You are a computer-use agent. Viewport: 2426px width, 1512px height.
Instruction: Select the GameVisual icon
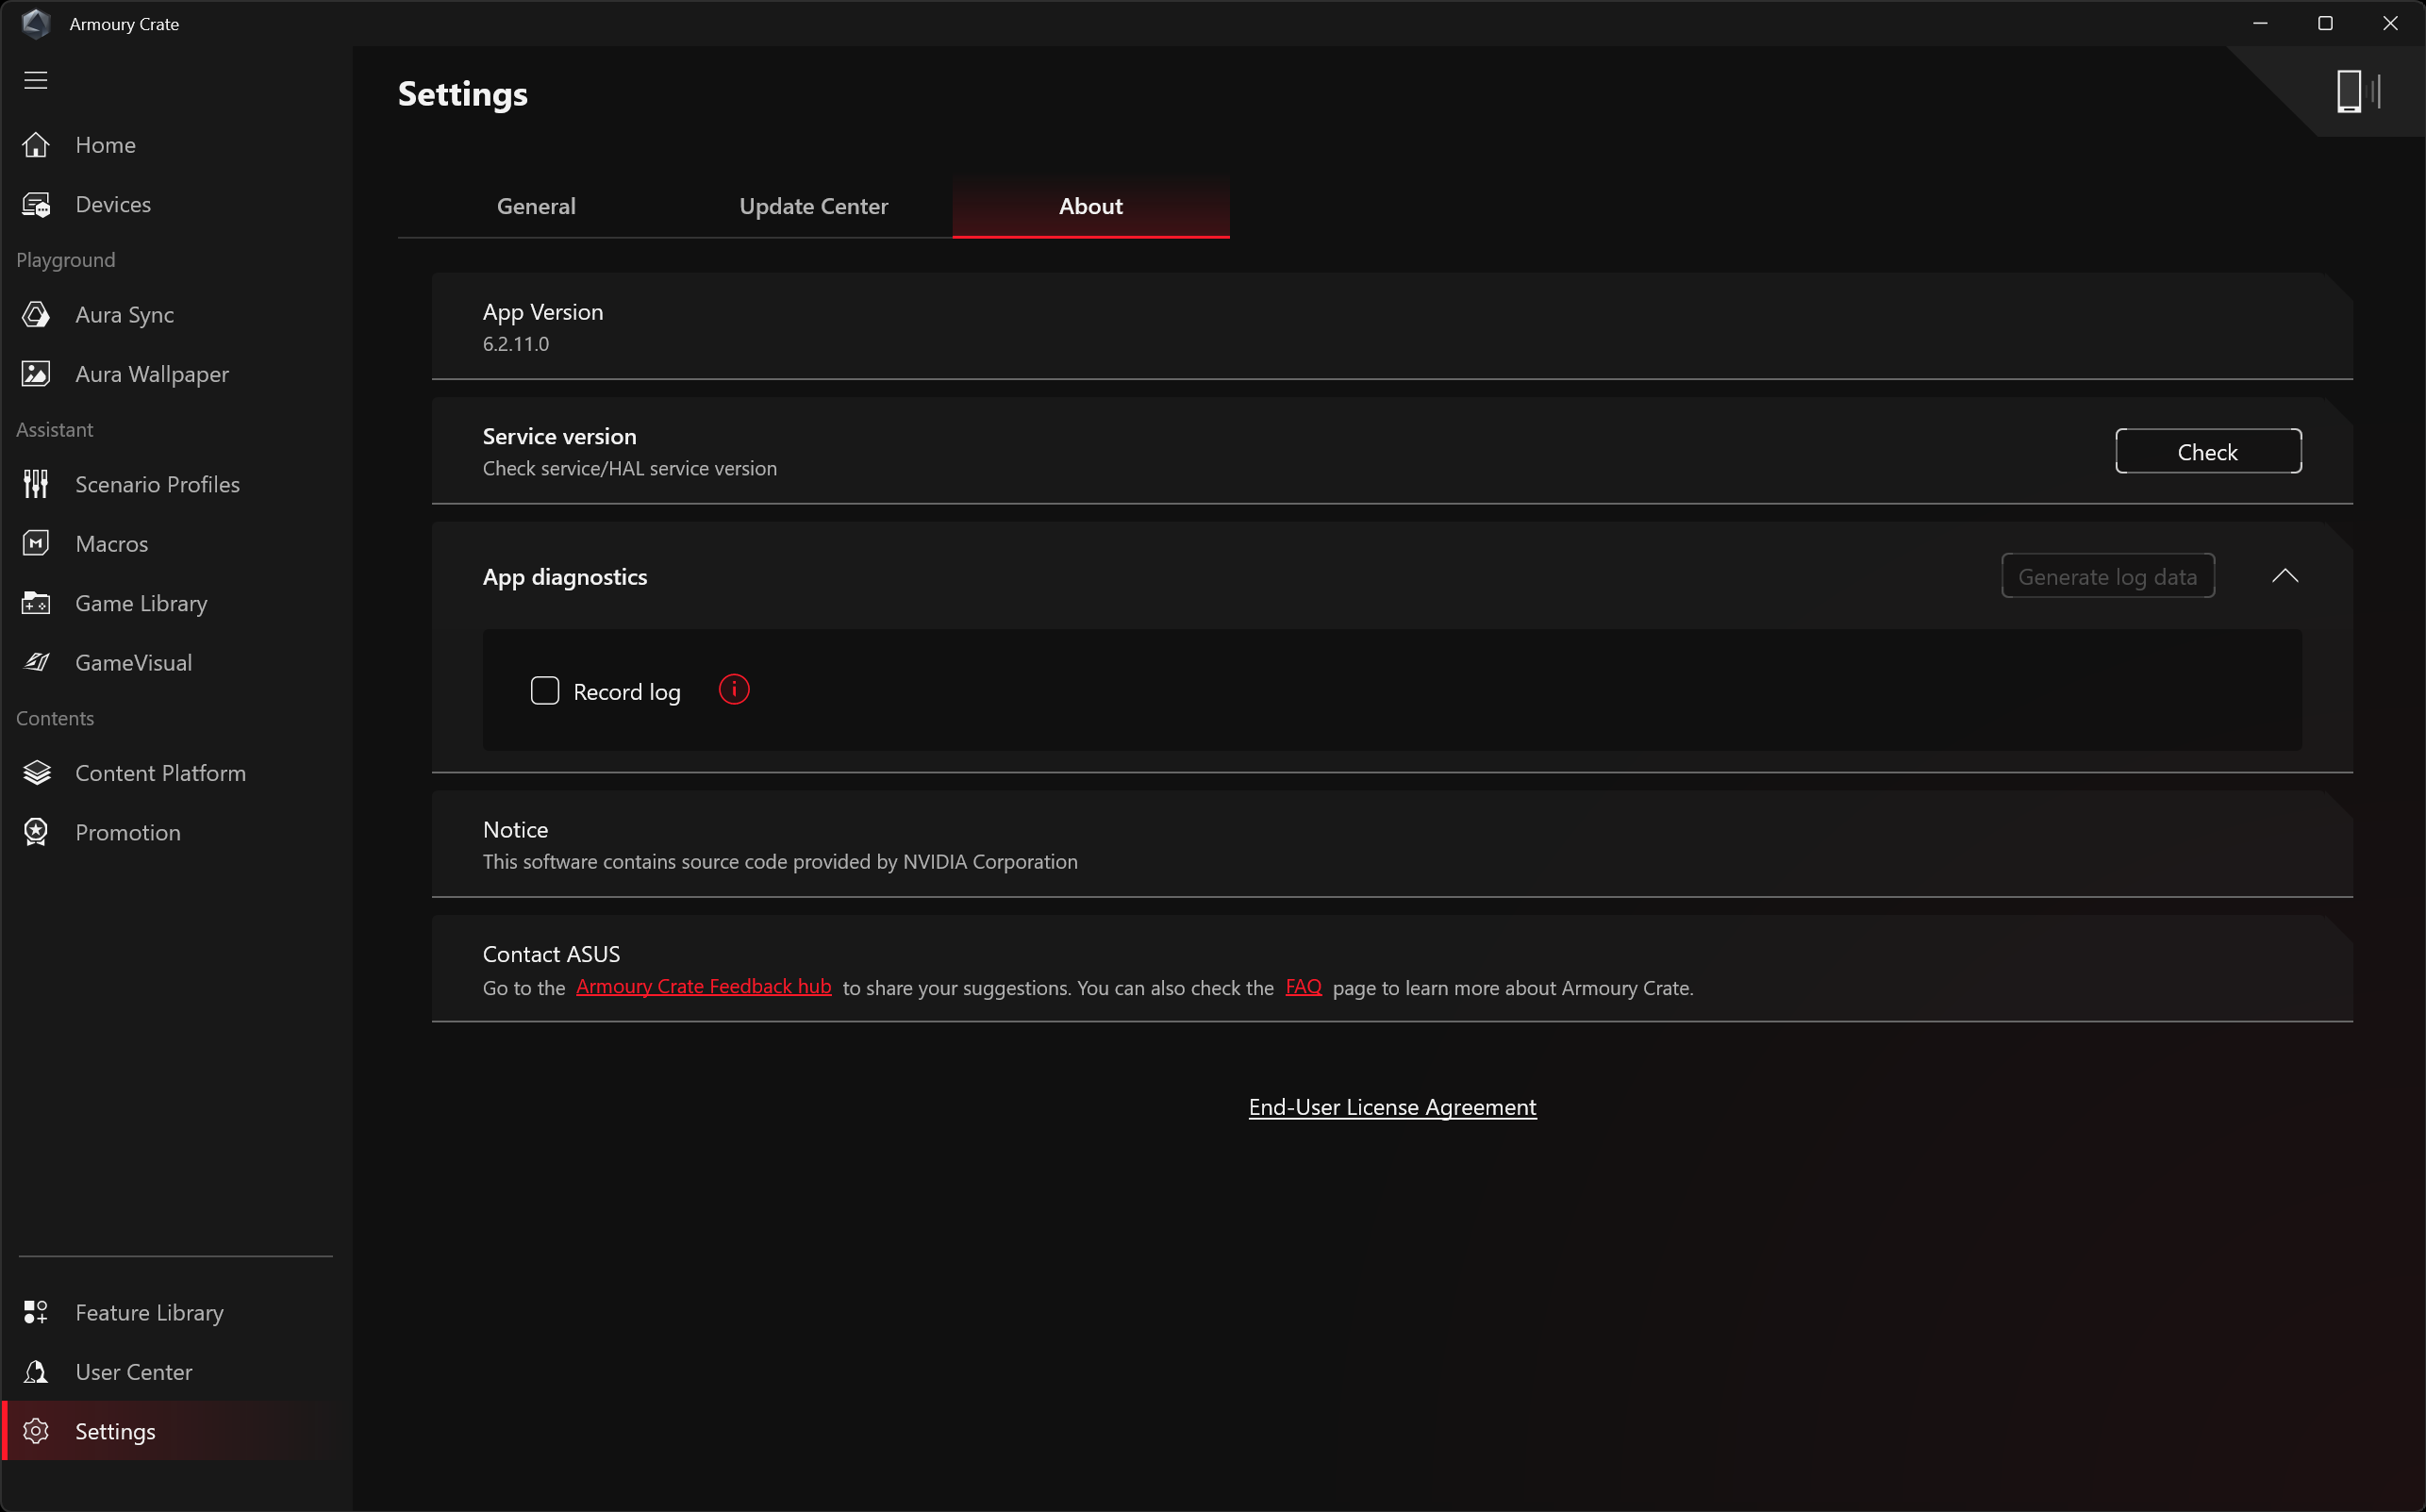(x=36, y=663)
